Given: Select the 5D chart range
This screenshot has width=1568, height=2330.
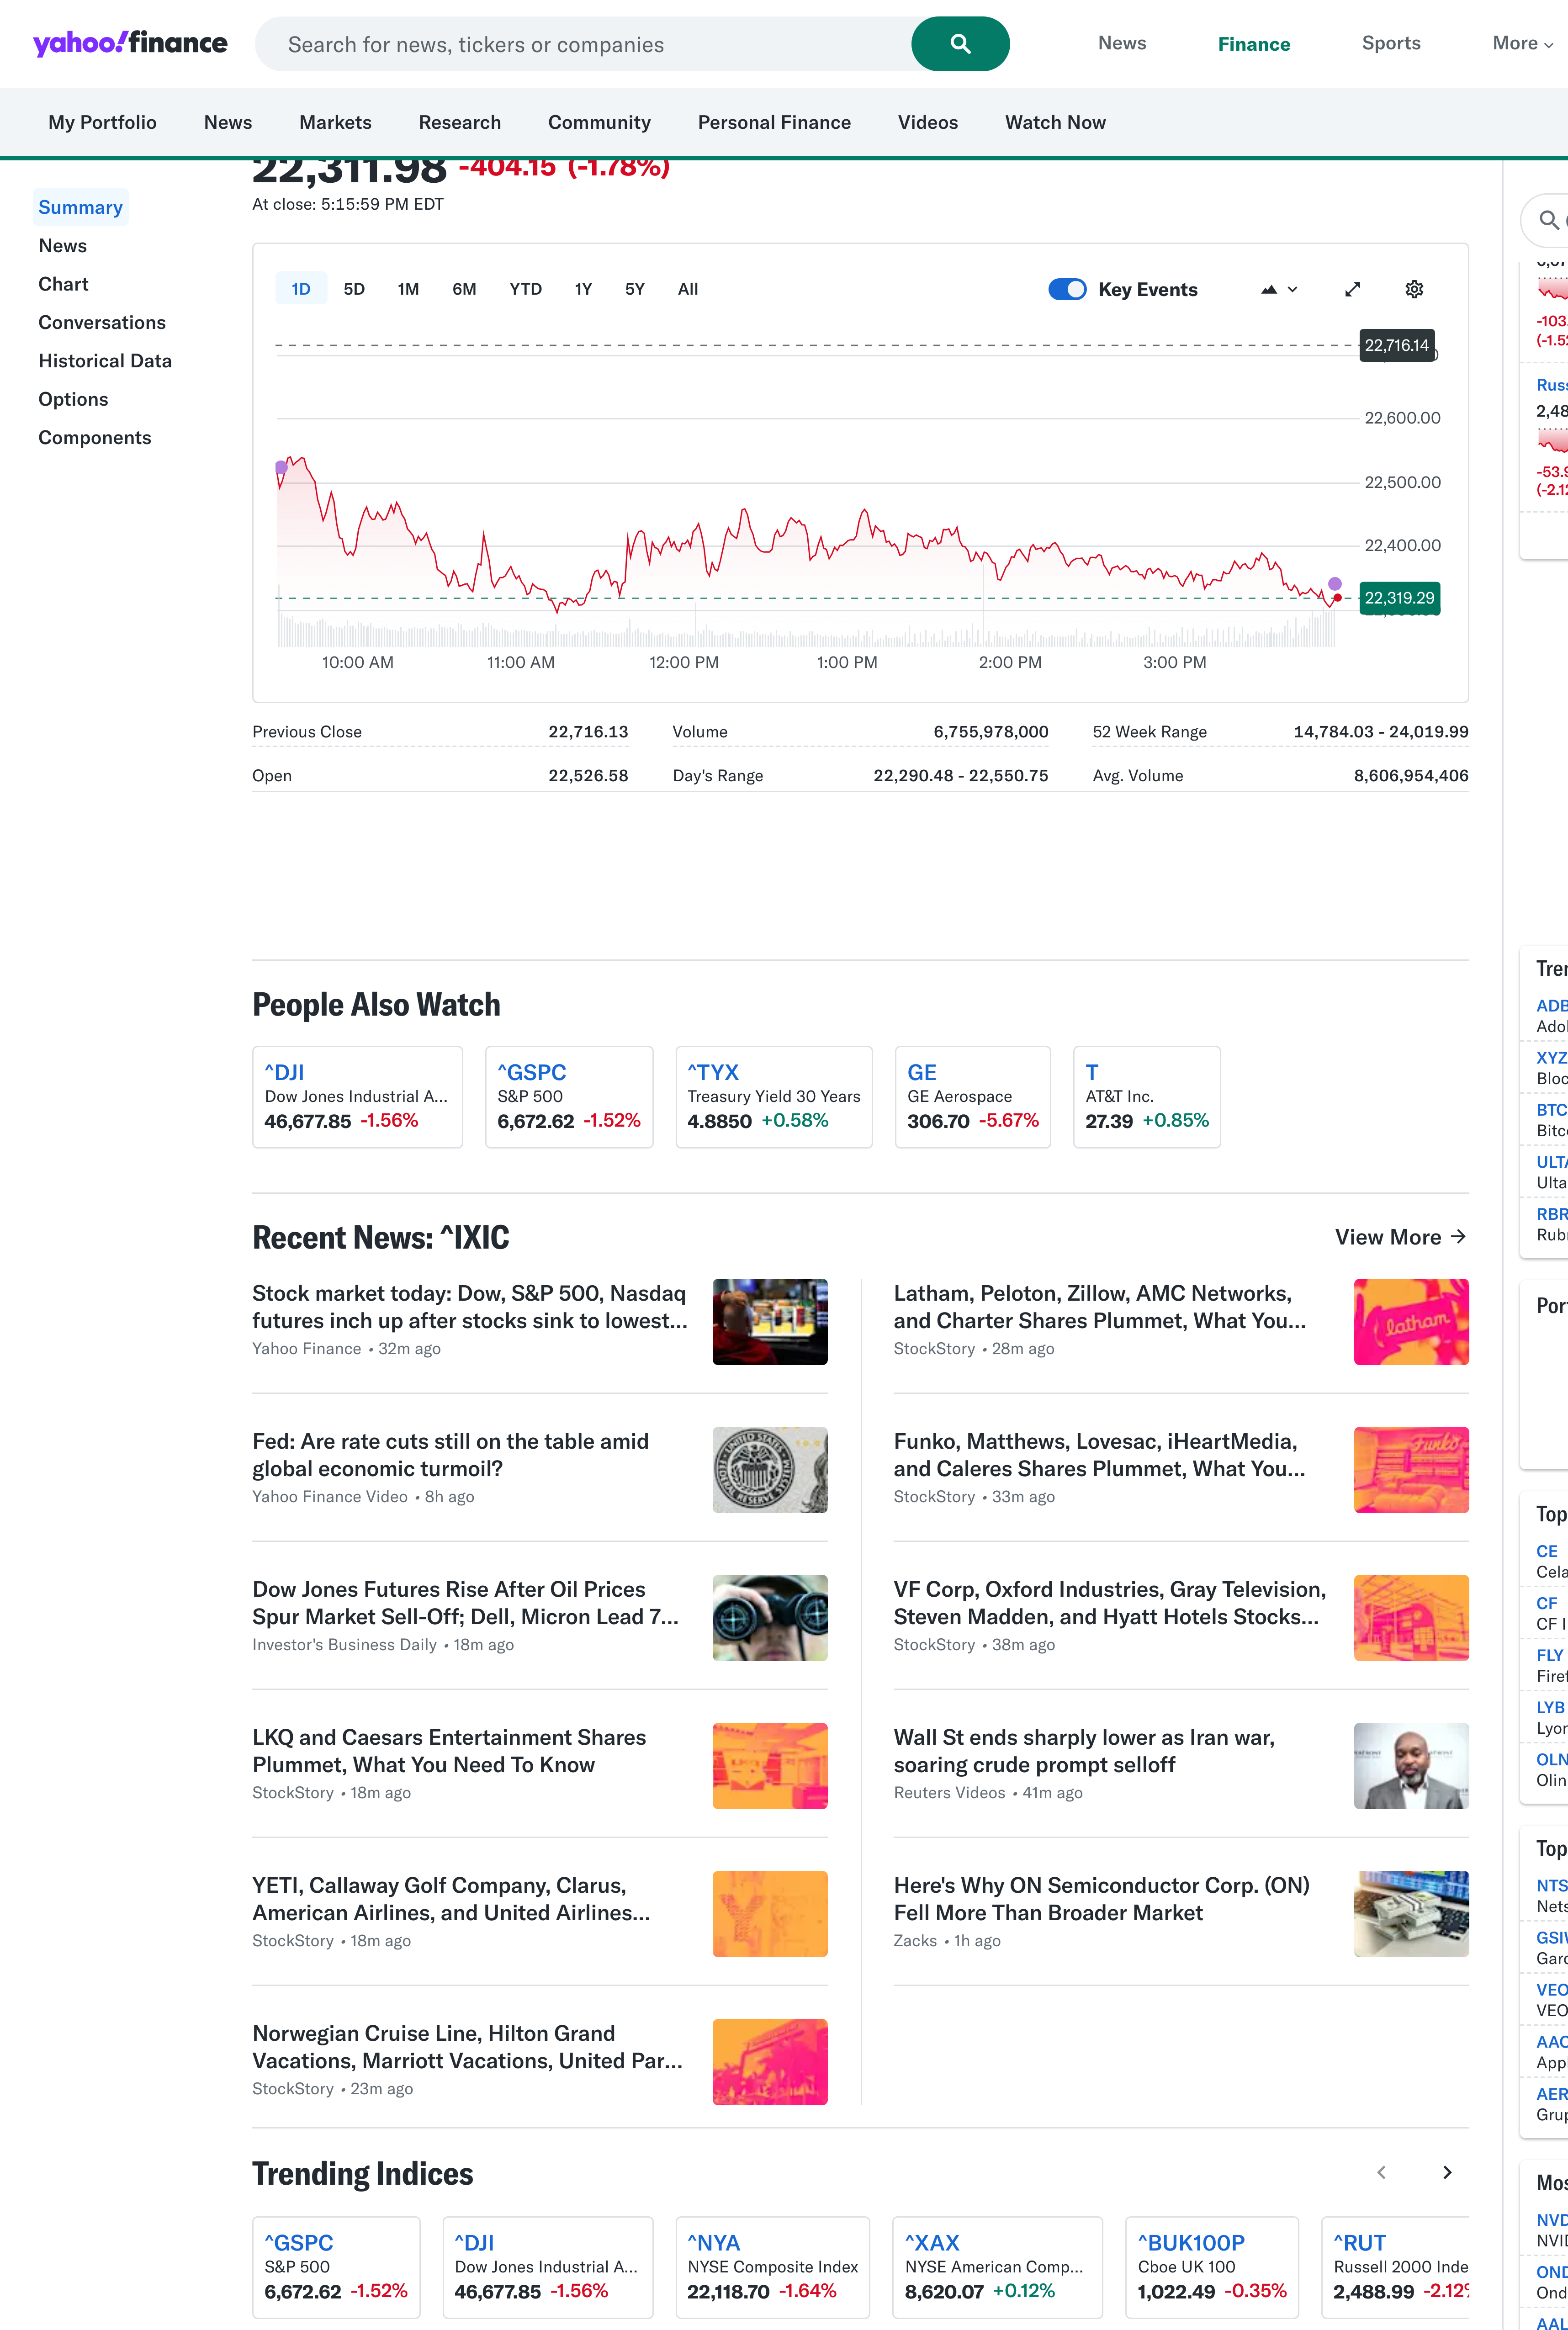Looking at the screenshot, I should [354, 289].
